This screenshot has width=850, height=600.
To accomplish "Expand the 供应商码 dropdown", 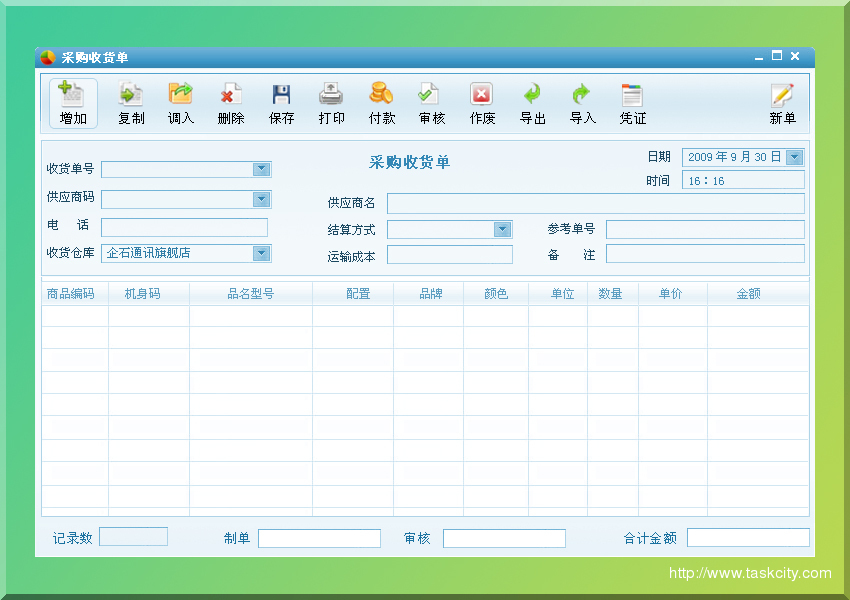I will (x=262, y=199).
